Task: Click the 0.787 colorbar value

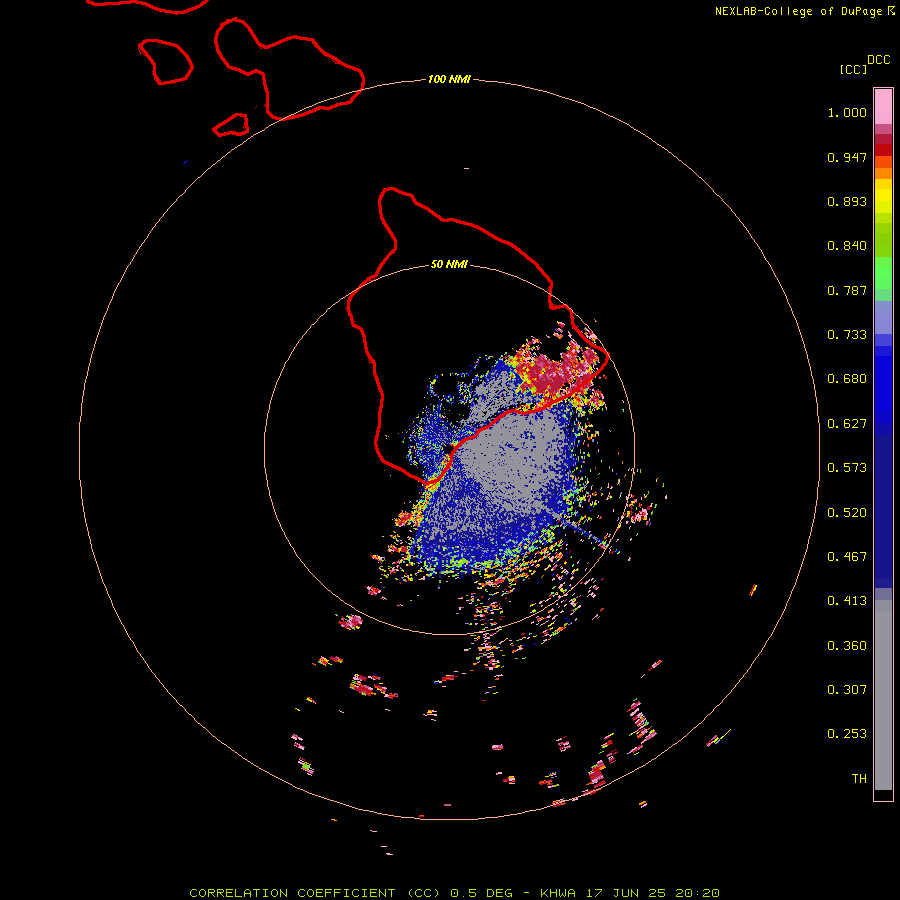Action: pos(847,290)
